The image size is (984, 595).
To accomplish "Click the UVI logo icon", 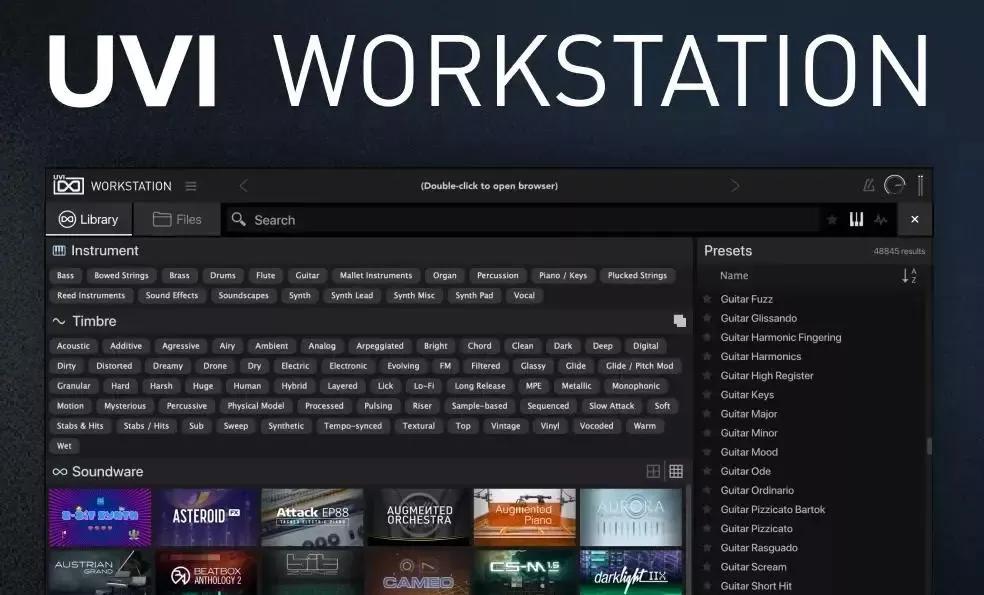I will click(68, 185).
